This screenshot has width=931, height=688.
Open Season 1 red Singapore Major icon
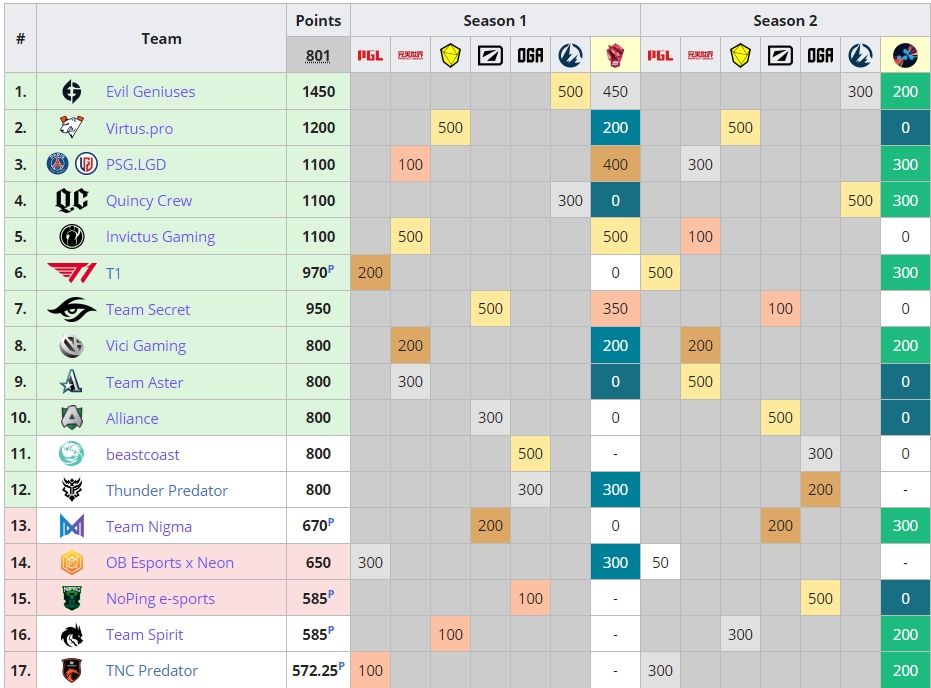click(615, 55)
